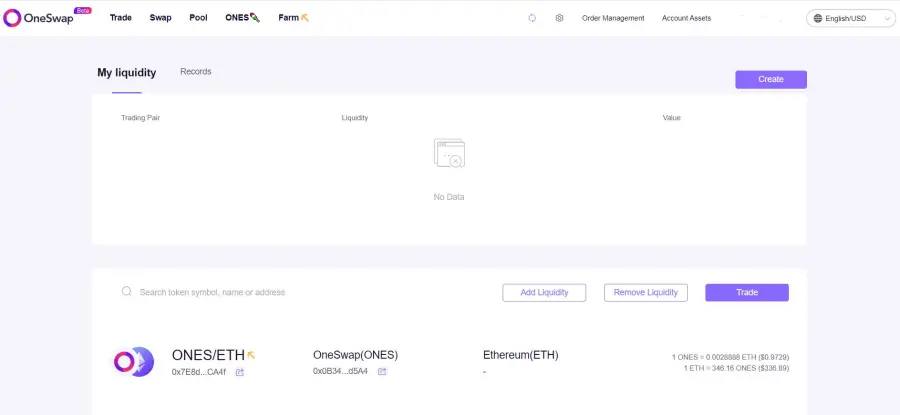Click the farm icon next to ONES/ETH

point(251,355)
